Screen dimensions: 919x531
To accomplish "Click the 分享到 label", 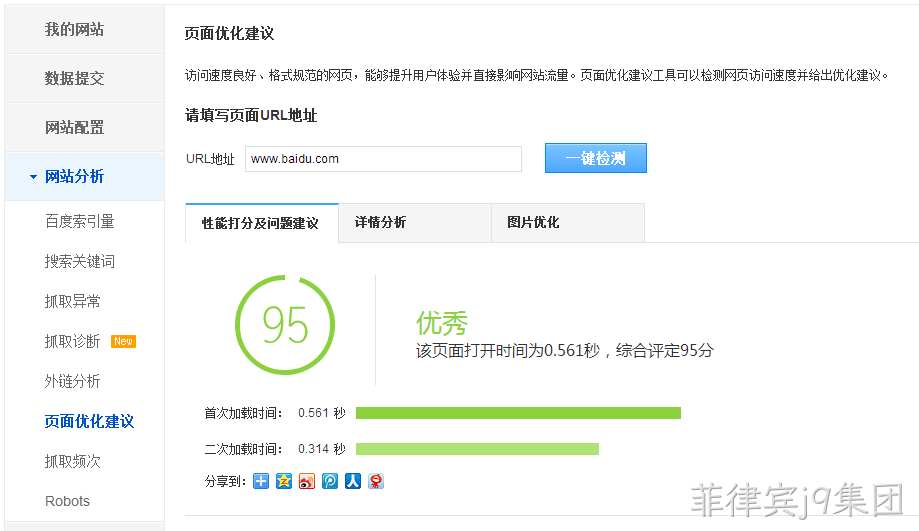I will point(225,482).
